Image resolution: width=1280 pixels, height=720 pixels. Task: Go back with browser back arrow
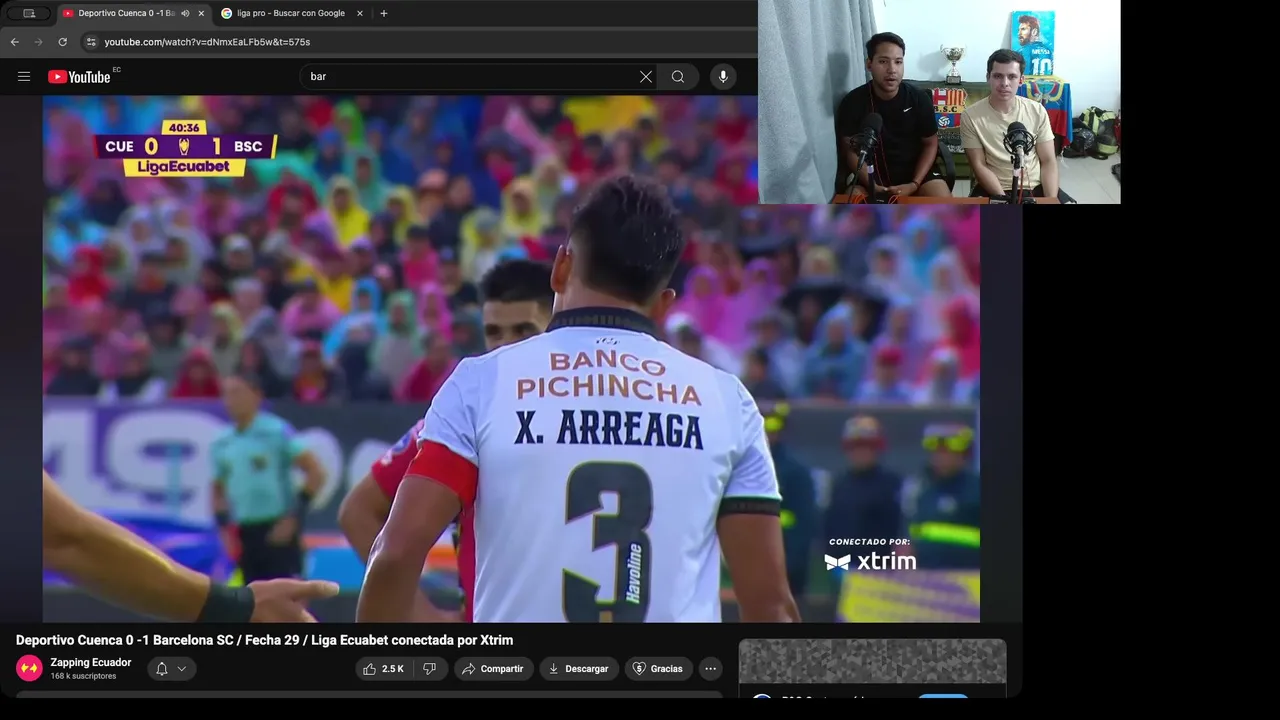click(15, 42)
